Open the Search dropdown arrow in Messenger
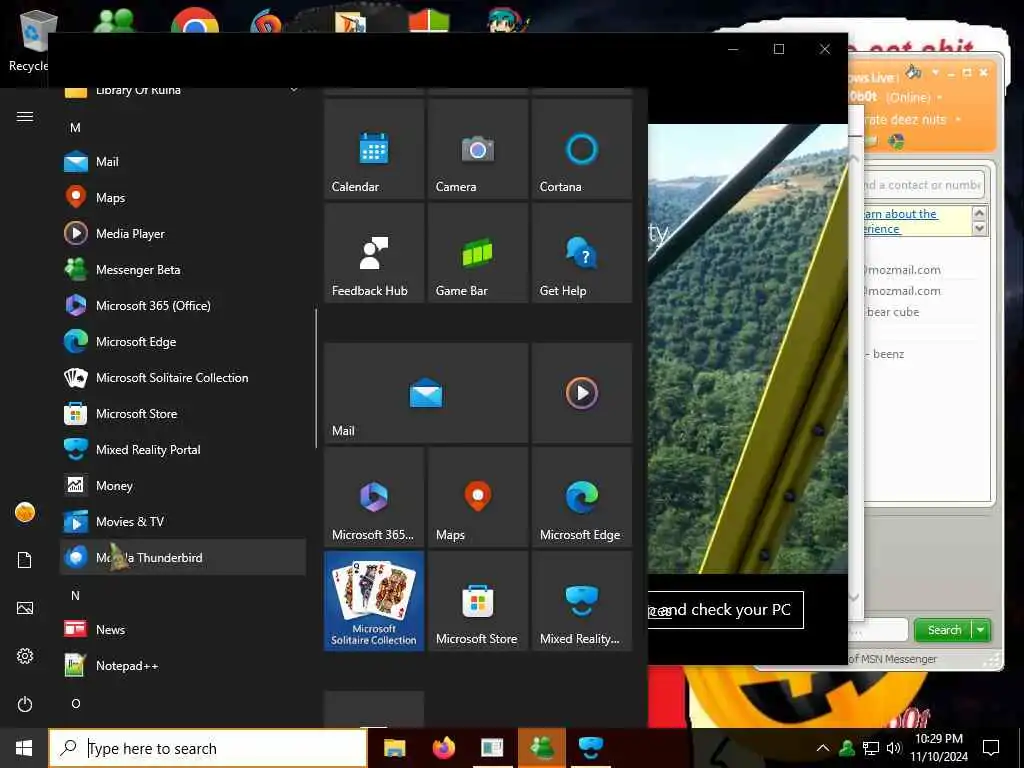Image resolution: width=1024 pixels, height=768 pixels. point(981,630)
